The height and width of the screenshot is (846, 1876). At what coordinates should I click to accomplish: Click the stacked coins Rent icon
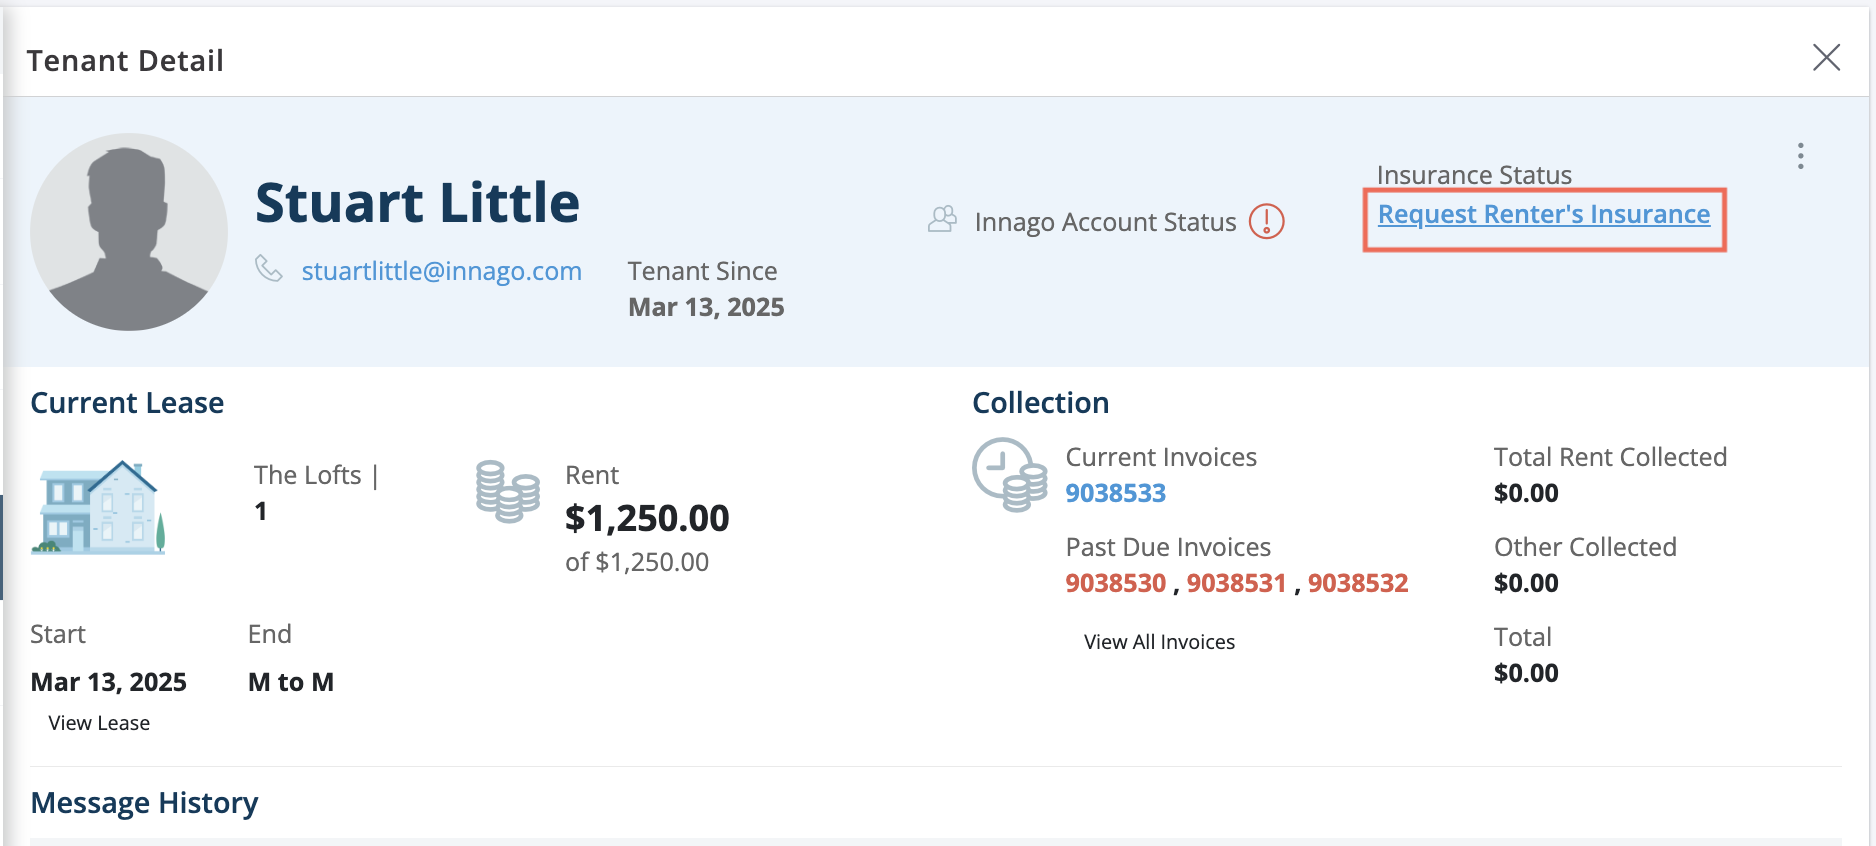(x=508, y=492)
